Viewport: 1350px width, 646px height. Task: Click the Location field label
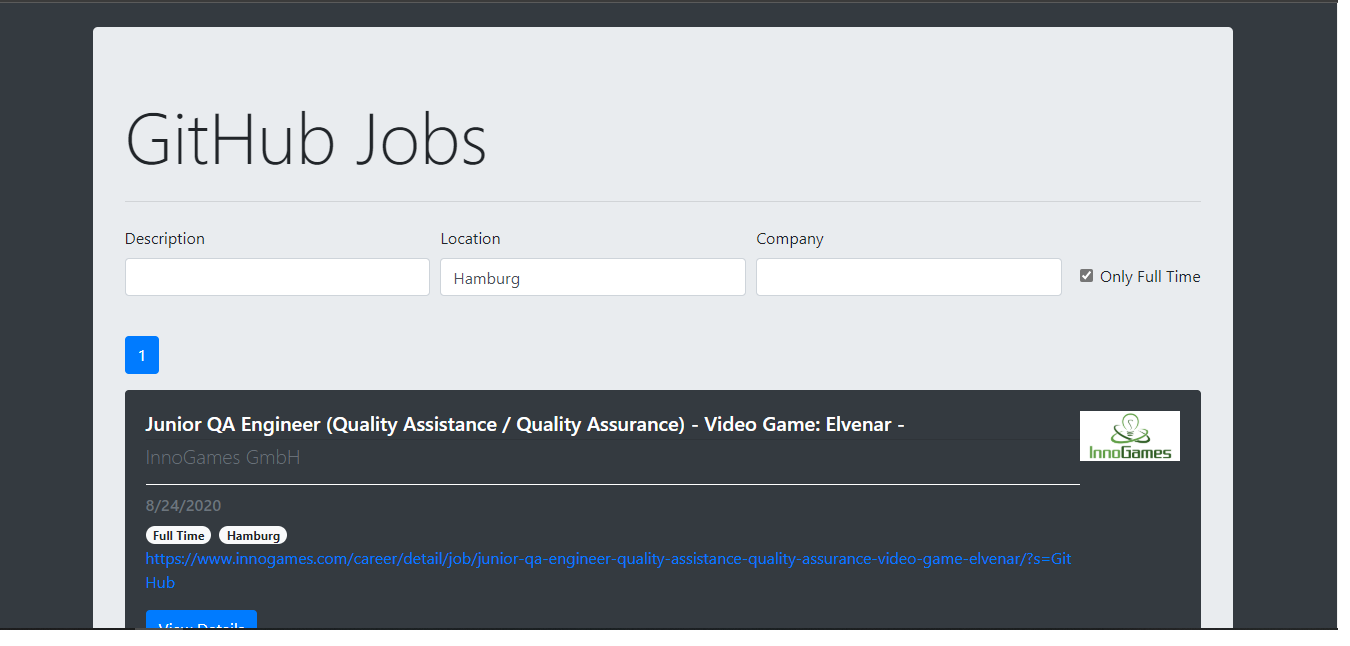point(470,239)
